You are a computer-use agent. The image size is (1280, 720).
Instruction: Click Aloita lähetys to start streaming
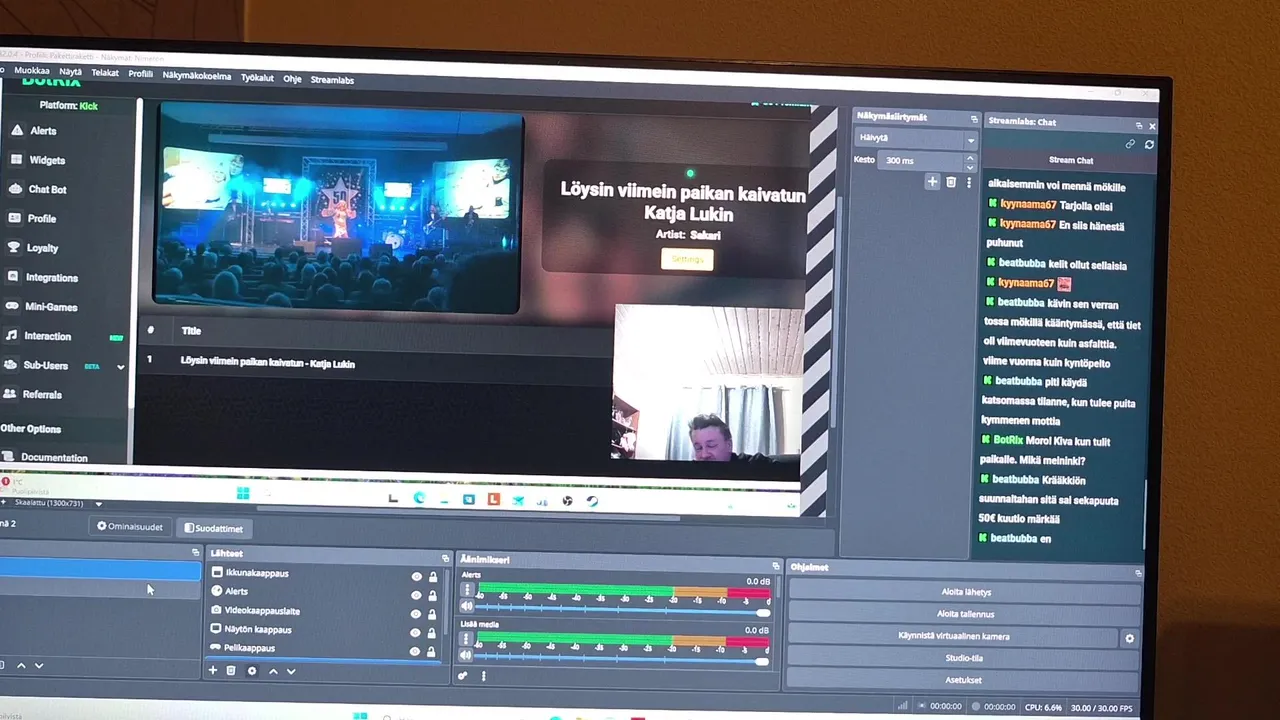pyautogui.click(x=964, y=592)
